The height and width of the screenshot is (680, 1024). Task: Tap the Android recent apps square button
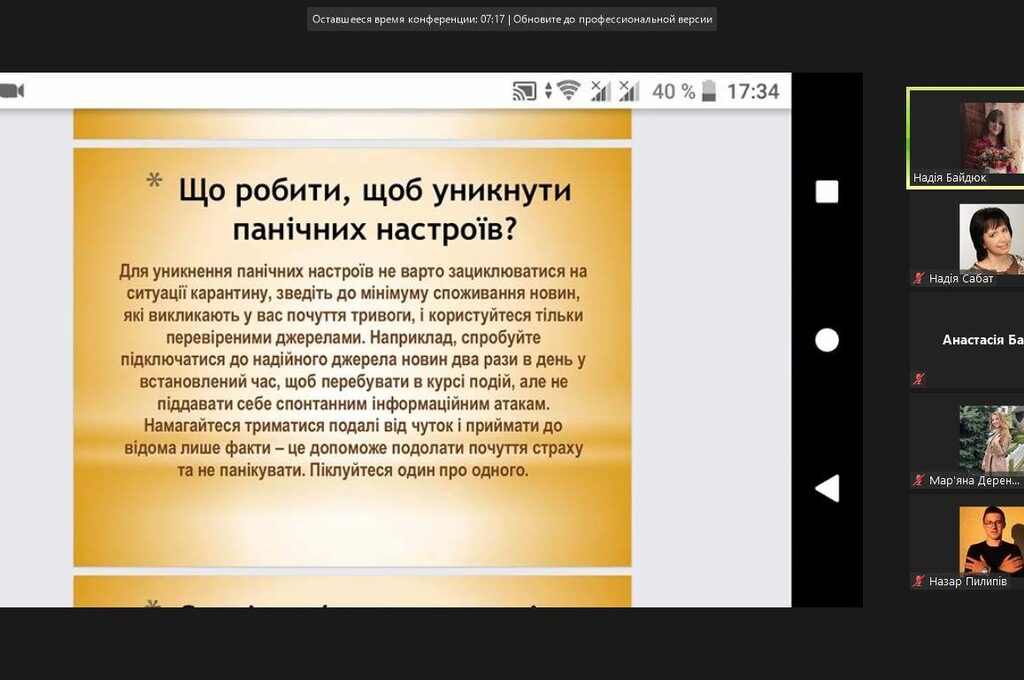click(x=827, y=192)
